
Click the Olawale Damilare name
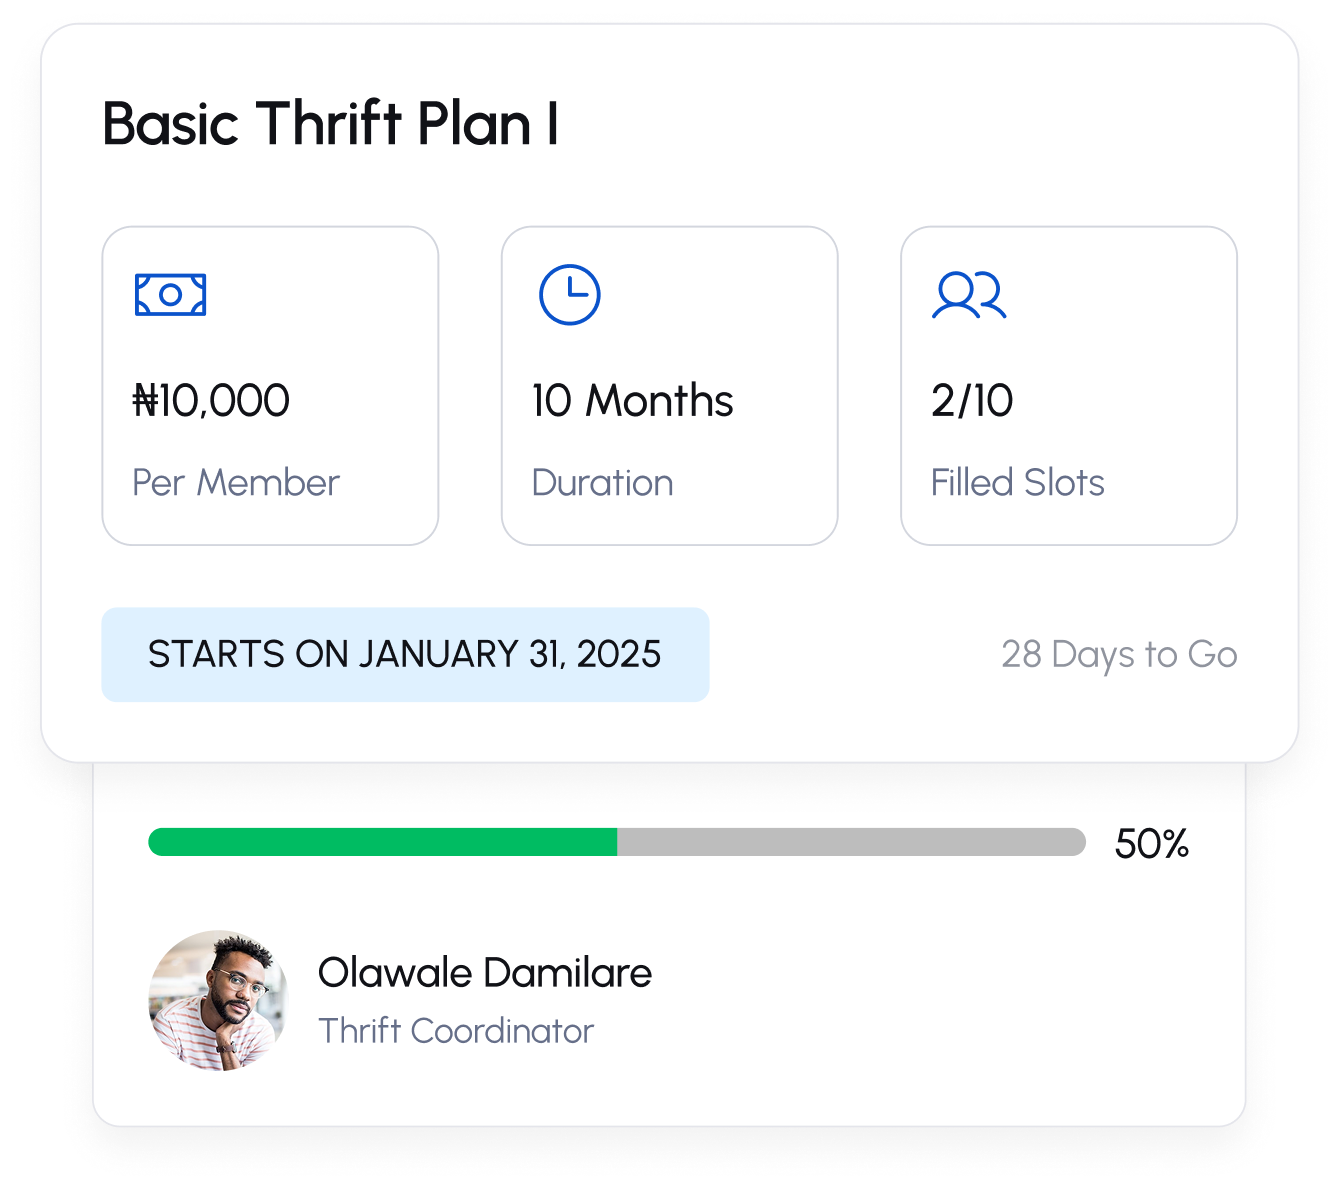(484, 972)
